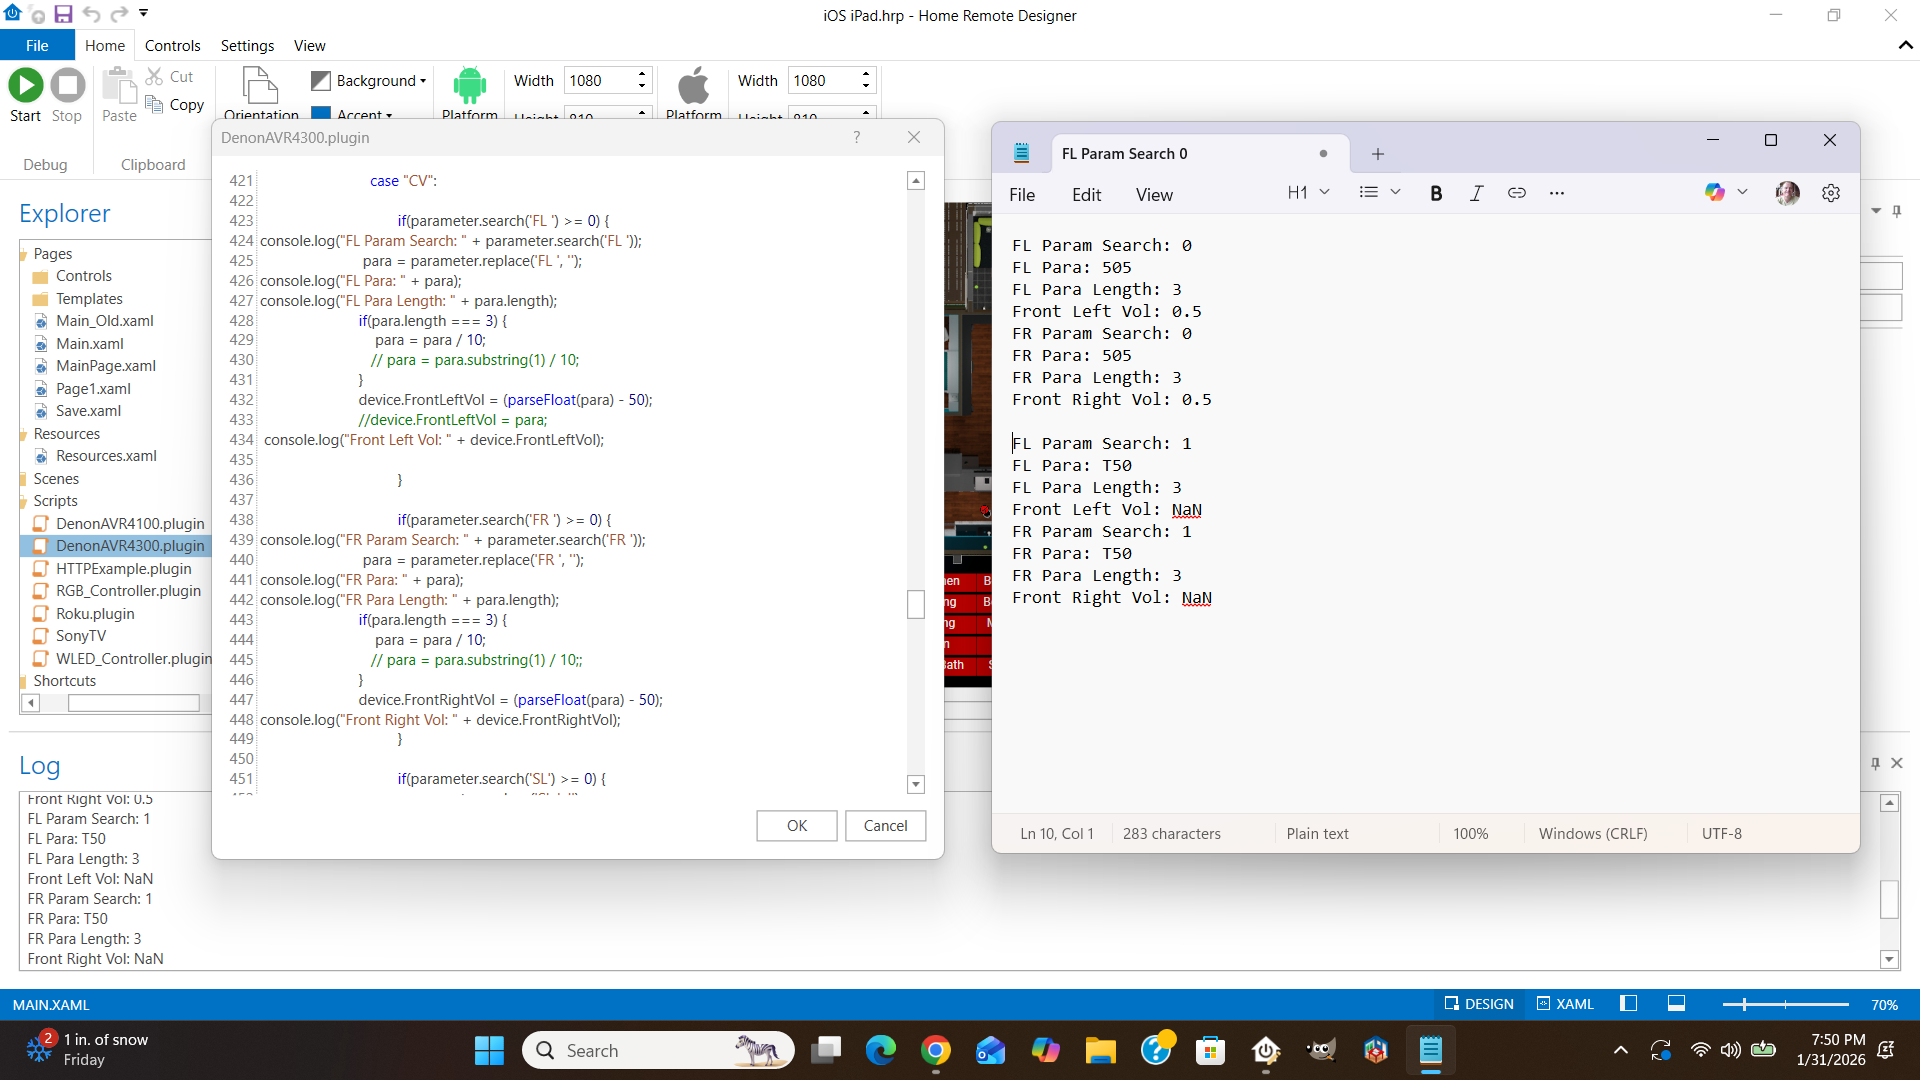The width and height of the screenshot is (1920, 1080).
Task: Open Notepad settings gear
Action: pyautogui.click(x=1830, y=193)
